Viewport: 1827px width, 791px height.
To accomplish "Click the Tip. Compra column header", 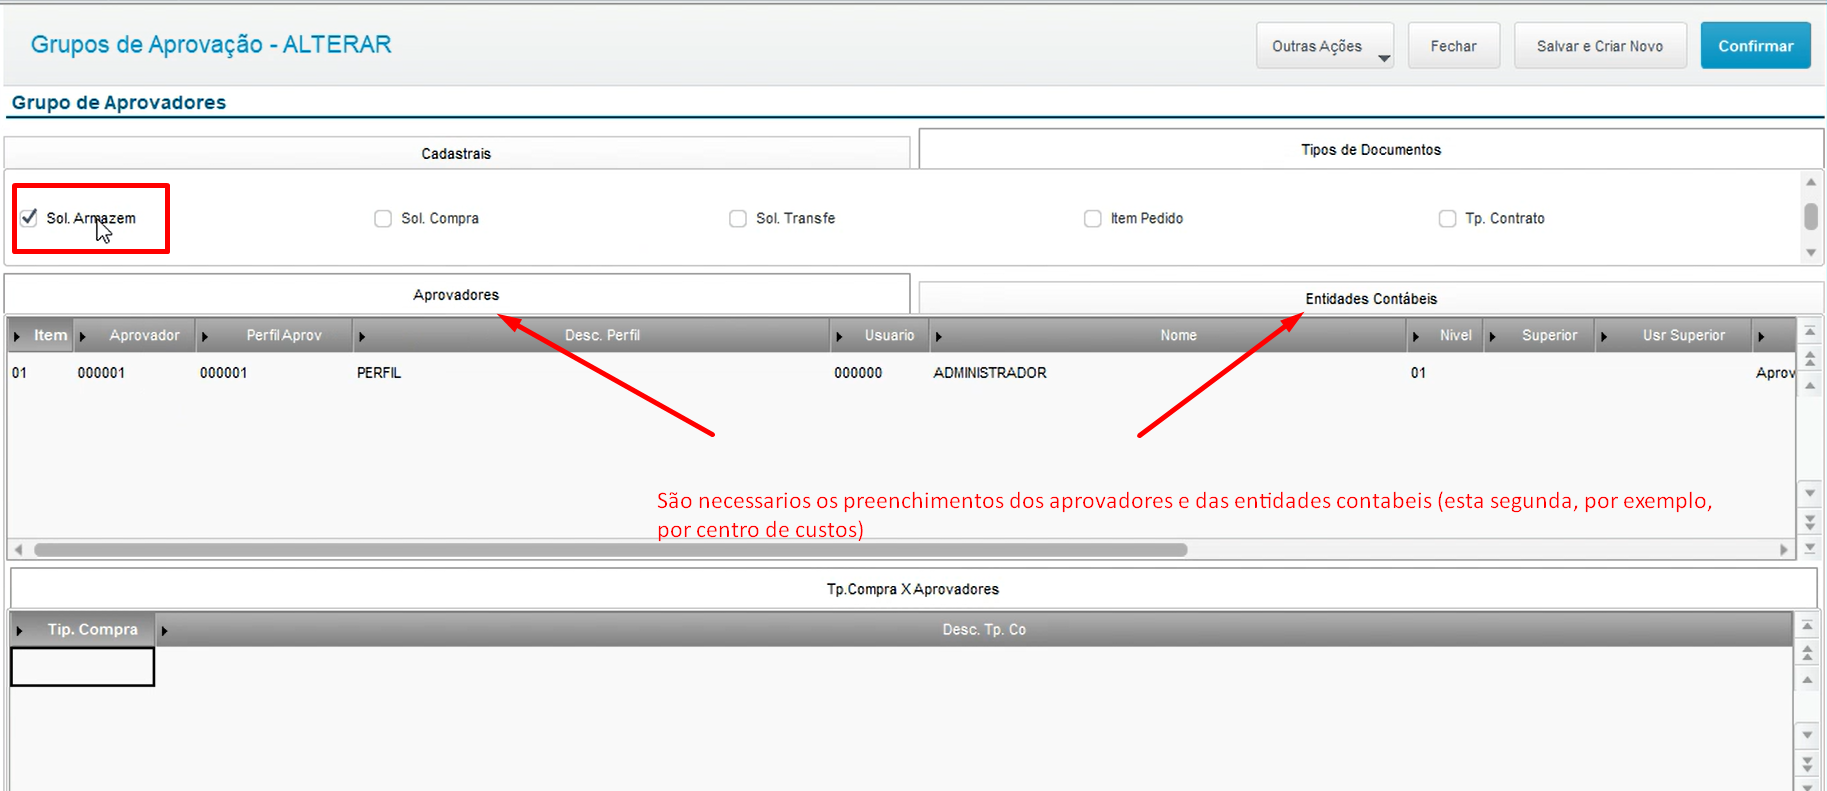I will tap(83, 629).
